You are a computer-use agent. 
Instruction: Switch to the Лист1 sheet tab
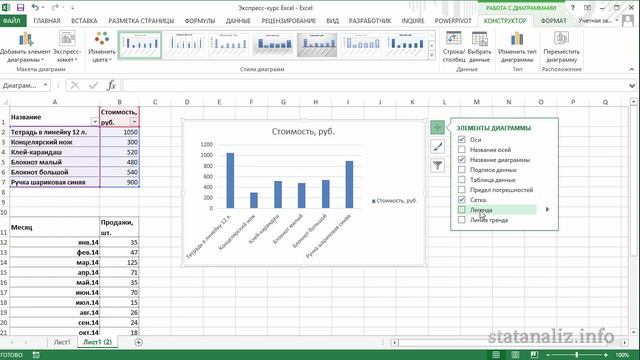pyautogui.click(x=62, y=342)
